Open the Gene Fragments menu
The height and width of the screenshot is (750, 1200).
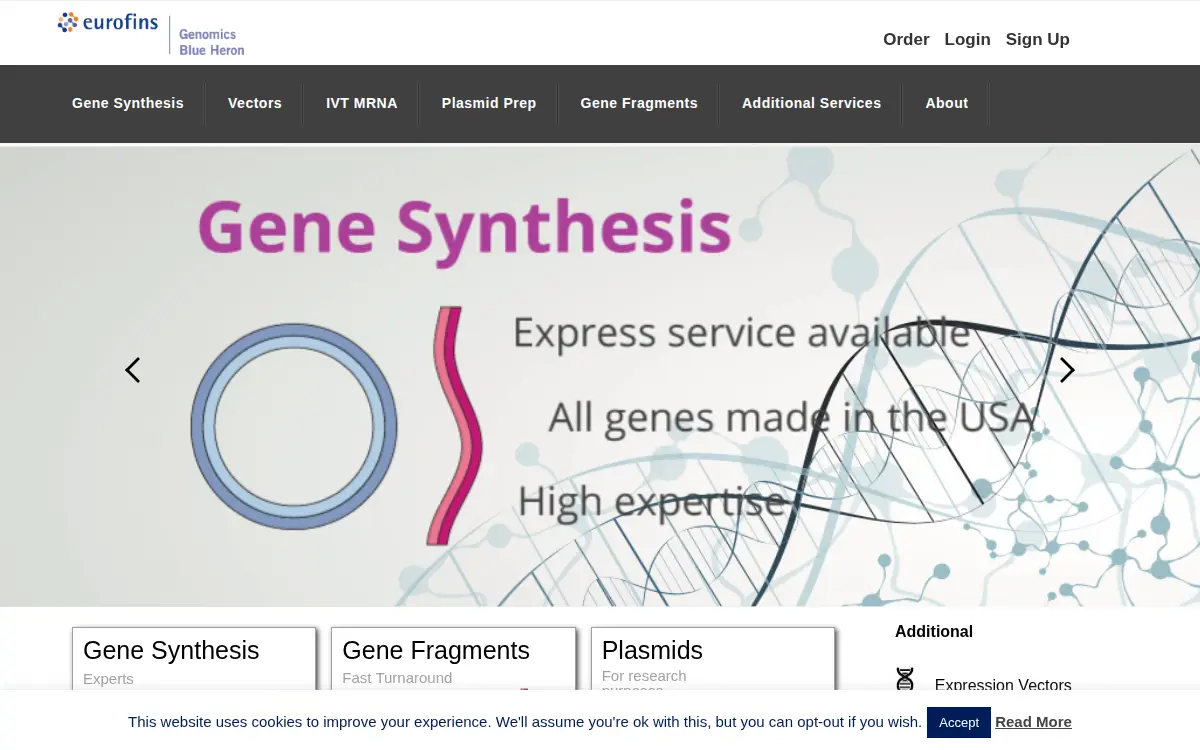[x=639, y=103]
